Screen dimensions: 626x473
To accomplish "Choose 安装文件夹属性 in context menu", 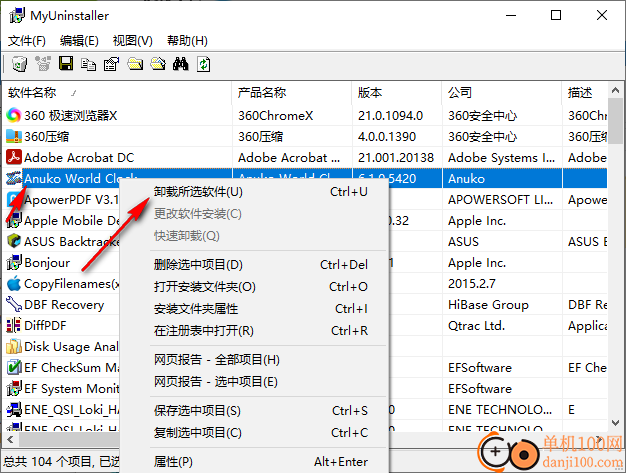I will click(254, 309).
